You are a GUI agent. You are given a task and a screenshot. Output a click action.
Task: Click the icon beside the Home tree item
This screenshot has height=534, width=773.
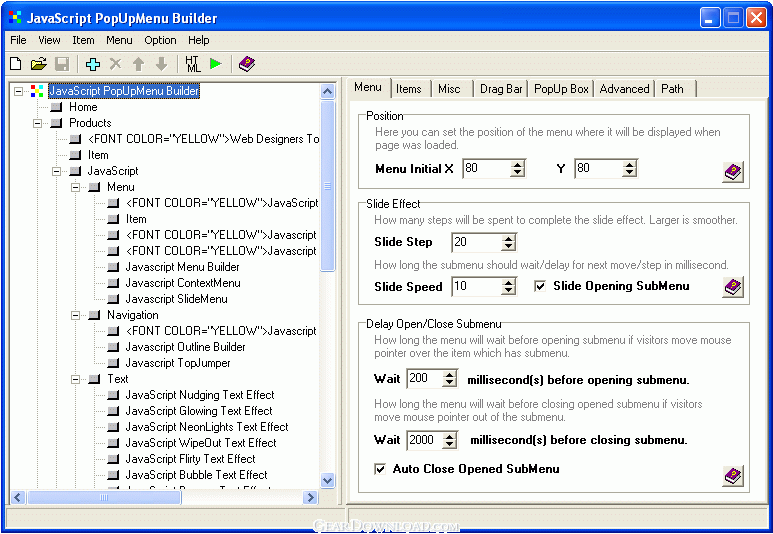click(57, 107)
